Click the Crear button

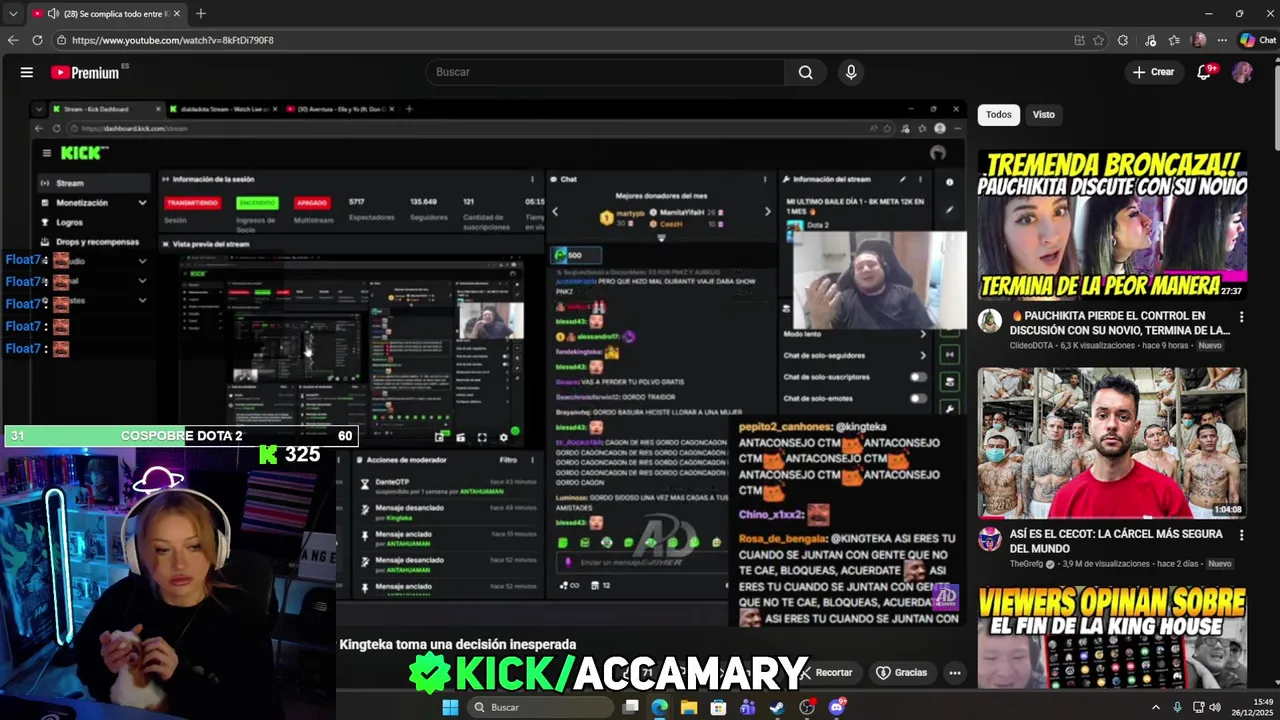point(1154,72)
